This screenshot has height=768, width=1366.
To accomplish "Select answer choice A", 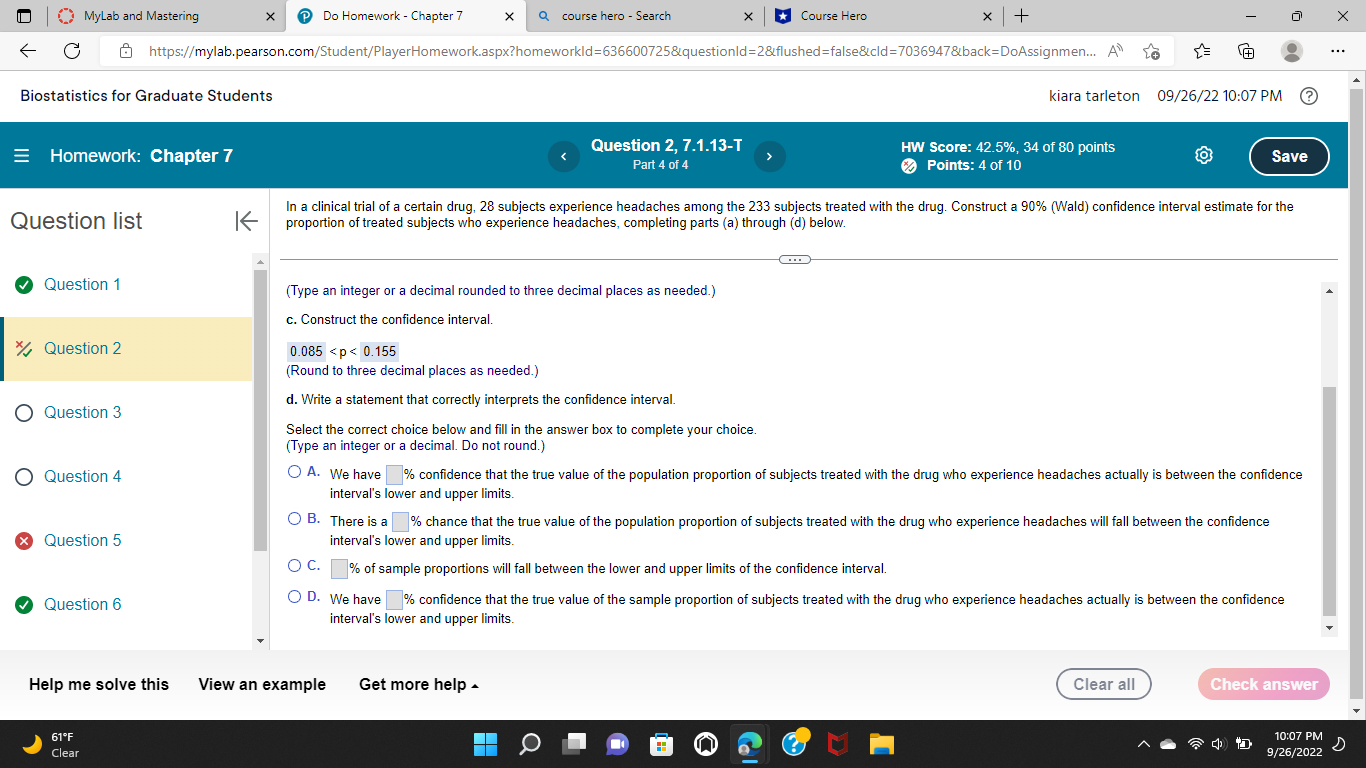I will tap(294, 471).
